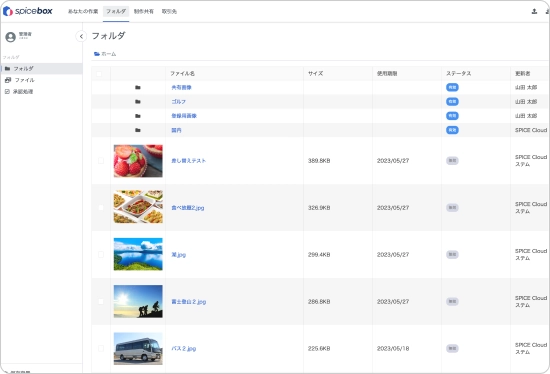Open the 差し替えテスト file link
The height and width of the screenshot is (374, 550).
(188, 161)
